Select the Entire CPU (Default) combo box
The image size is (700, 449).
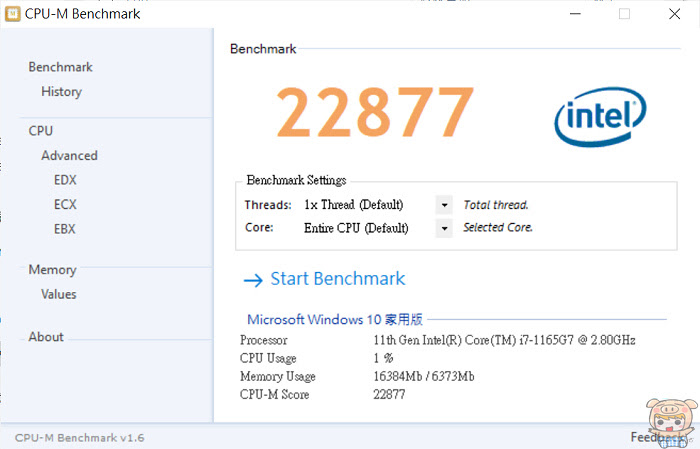click(370, 228)
